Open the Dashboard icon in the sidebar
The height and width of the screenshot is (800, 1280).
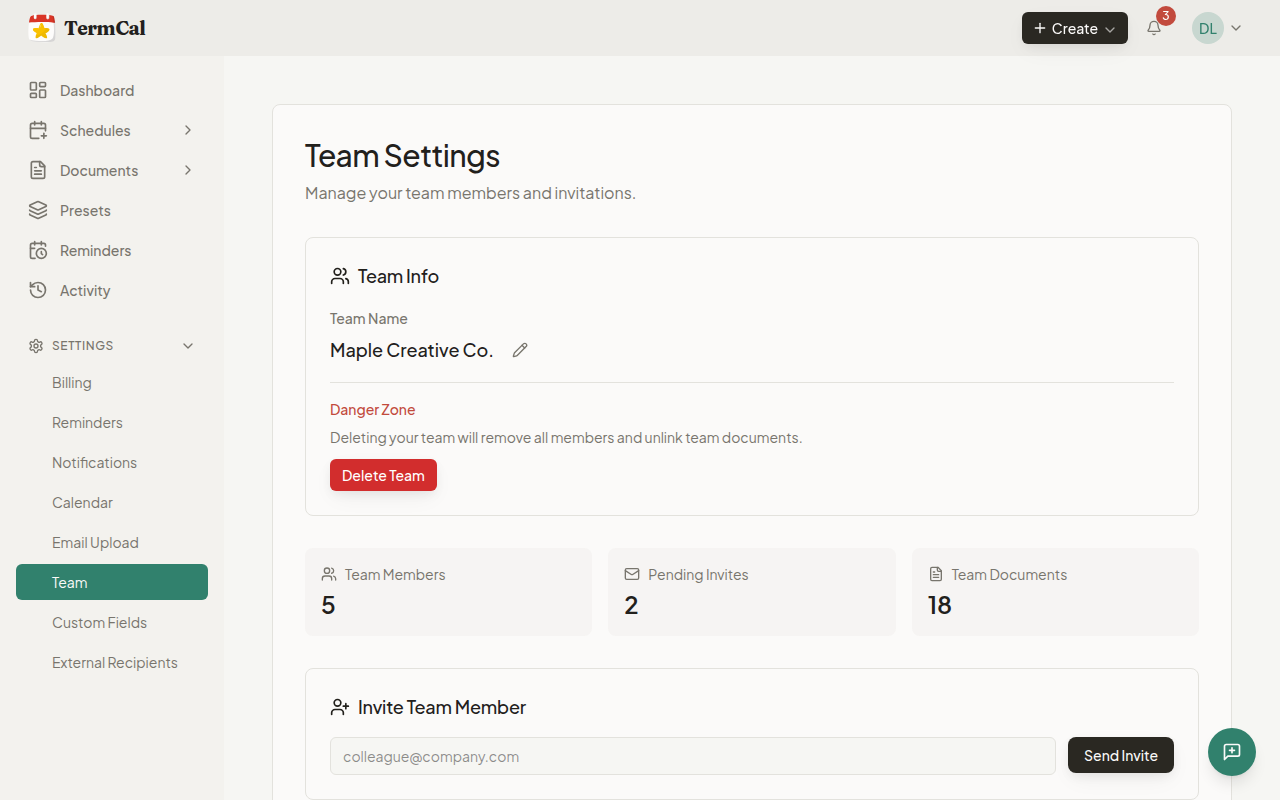coord(38,90)
